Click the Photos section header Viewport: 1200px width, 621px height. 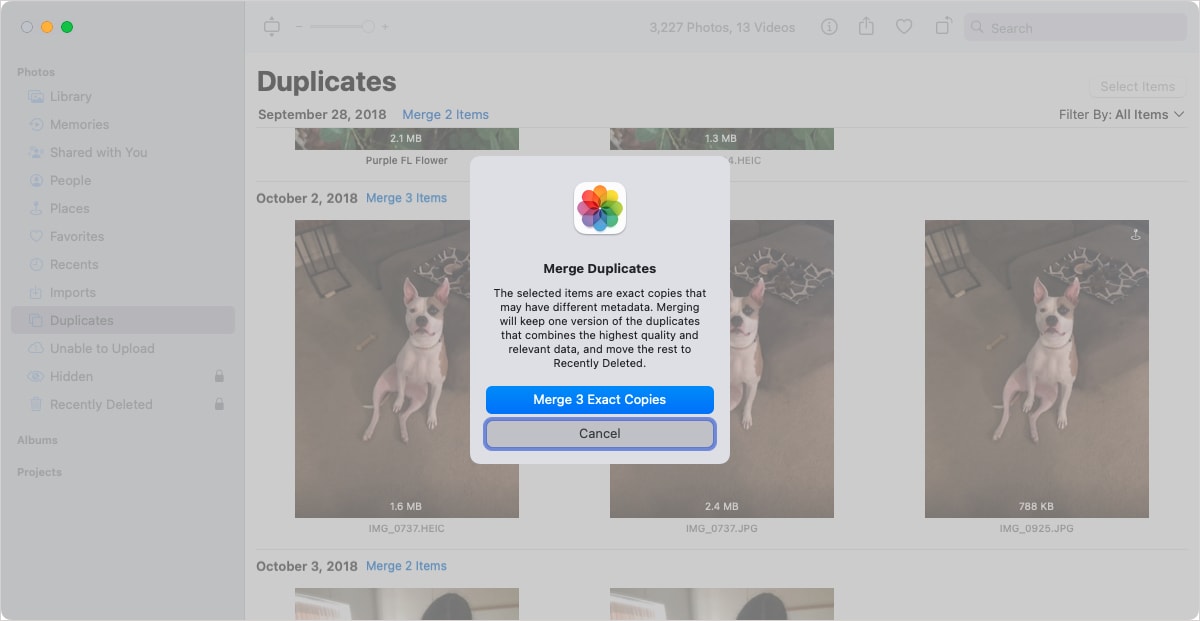click(36, 72)
